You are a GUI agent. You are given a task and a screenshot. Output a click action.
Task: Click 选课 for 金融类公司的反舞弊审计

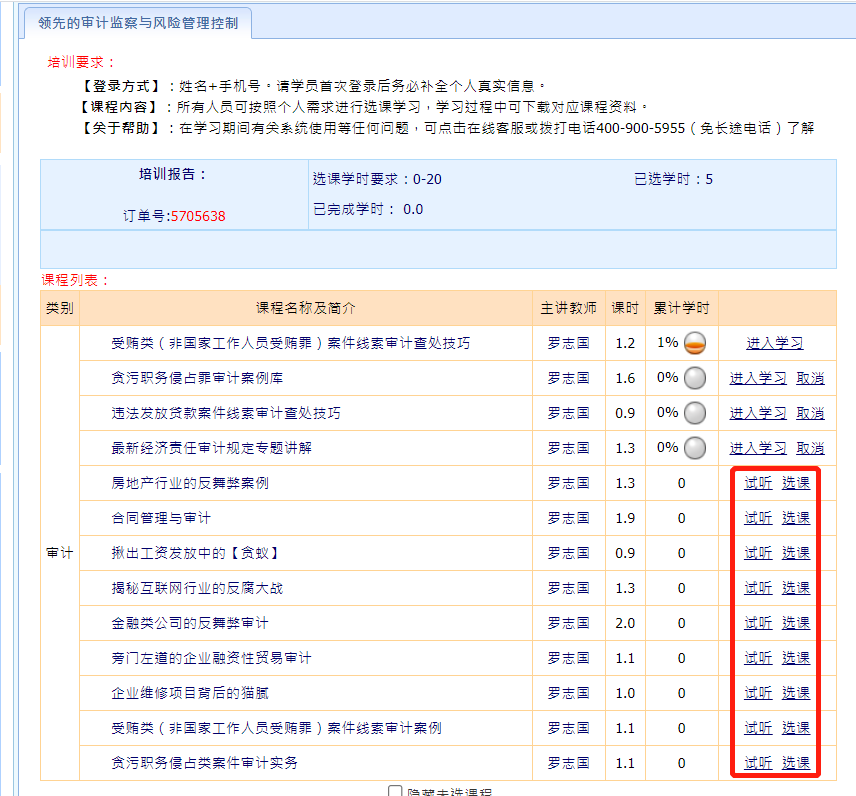[796, 623]
